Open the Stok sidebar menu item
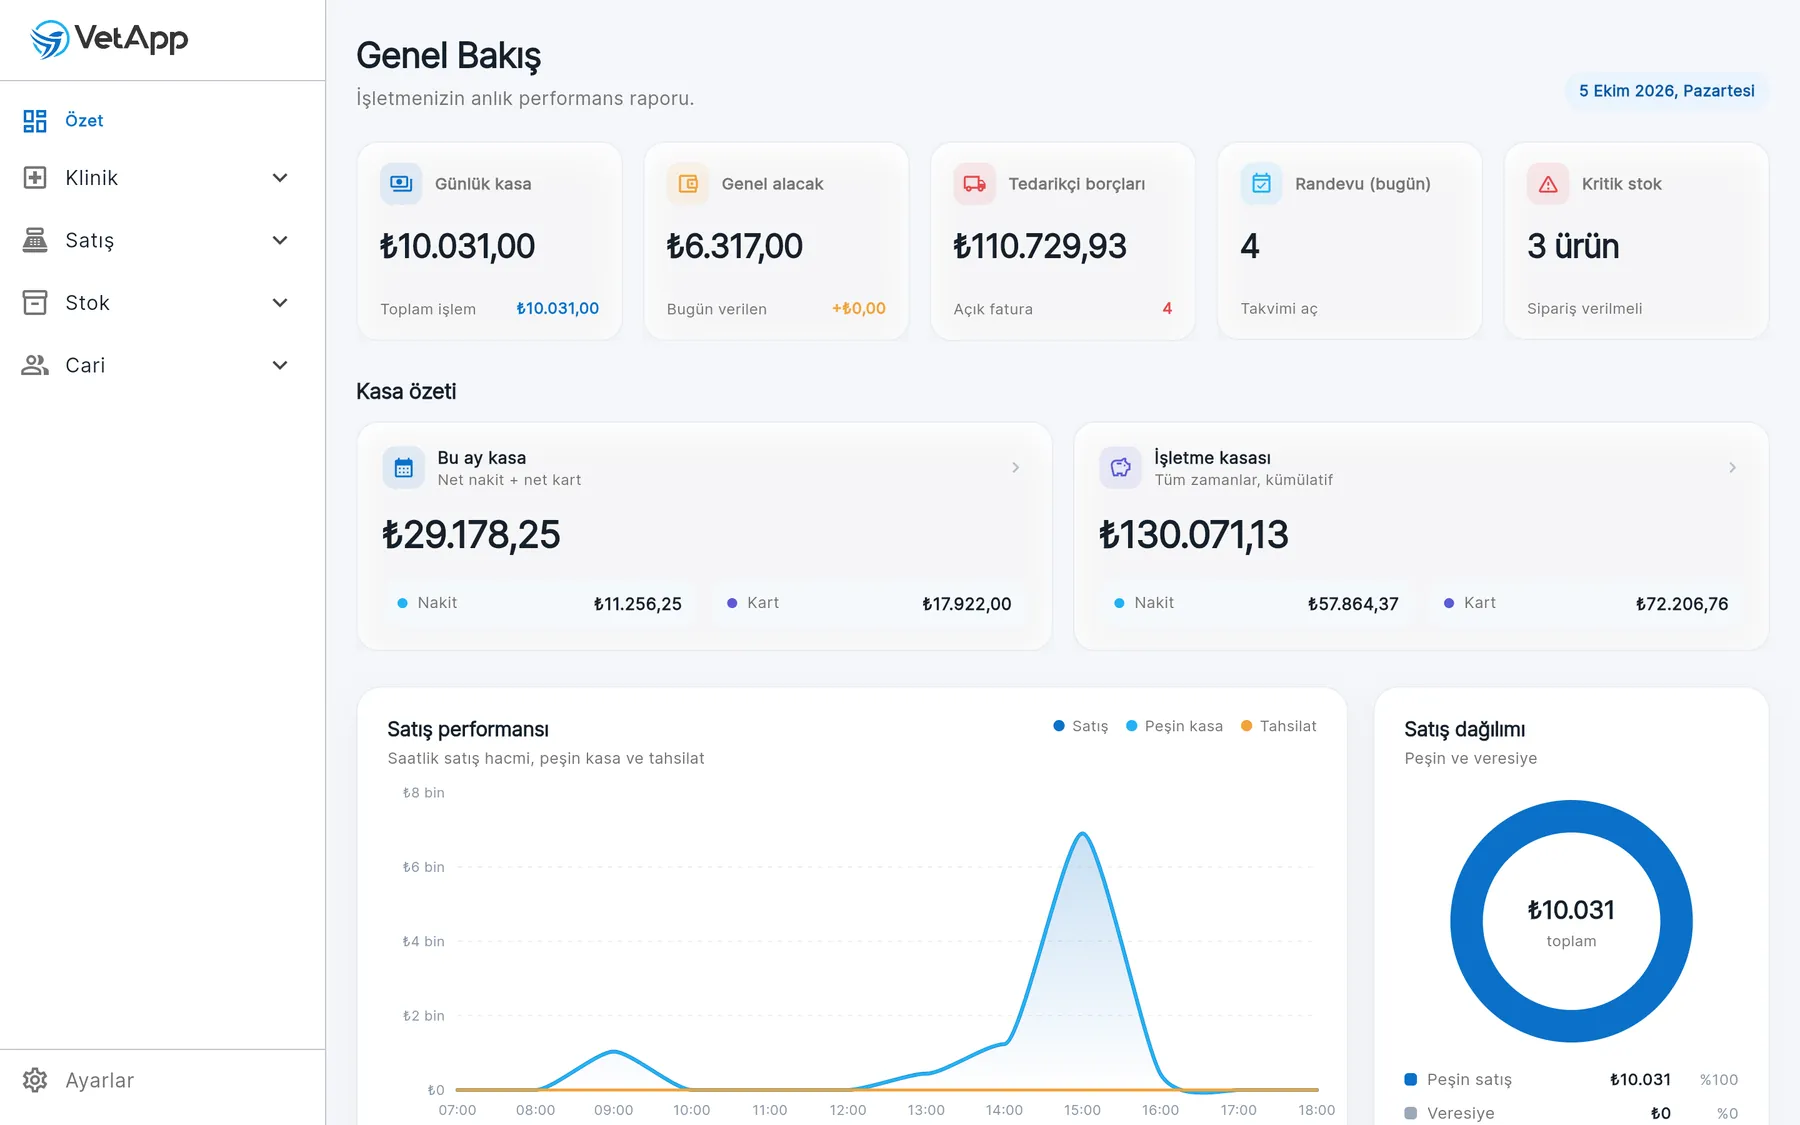This screenshot has height=1125, width=1800. (162, 303)
